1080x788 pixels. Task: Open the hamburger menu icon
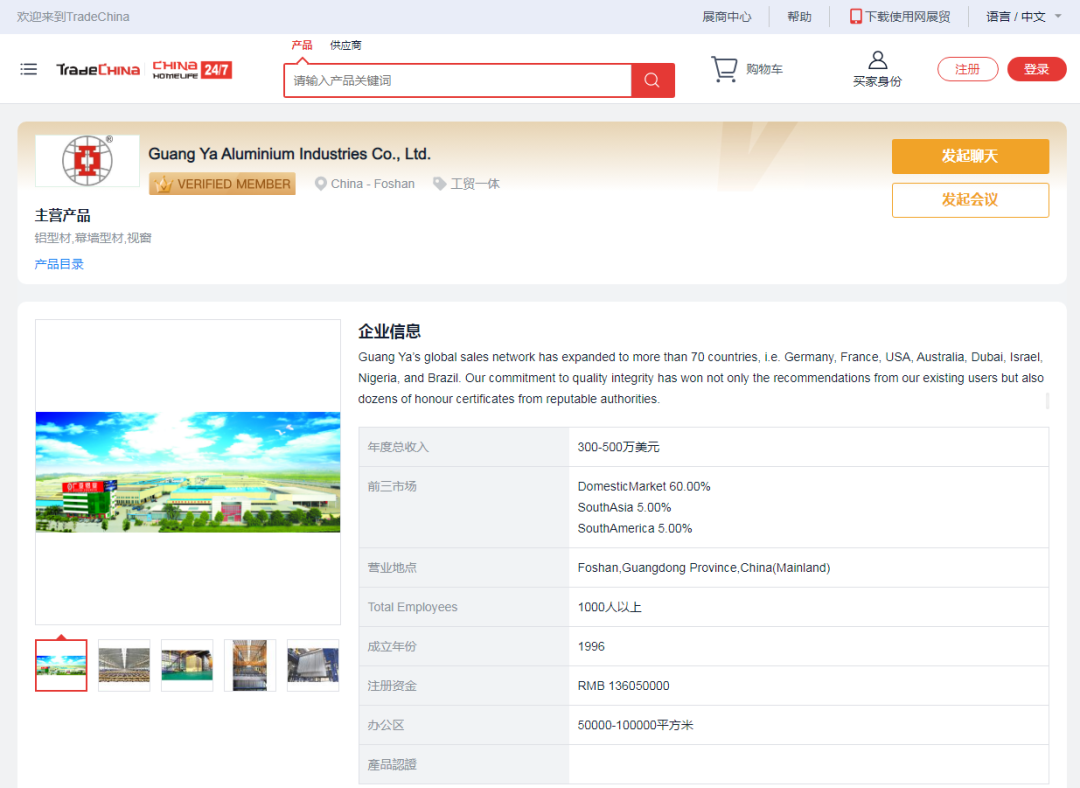(29, 69)
